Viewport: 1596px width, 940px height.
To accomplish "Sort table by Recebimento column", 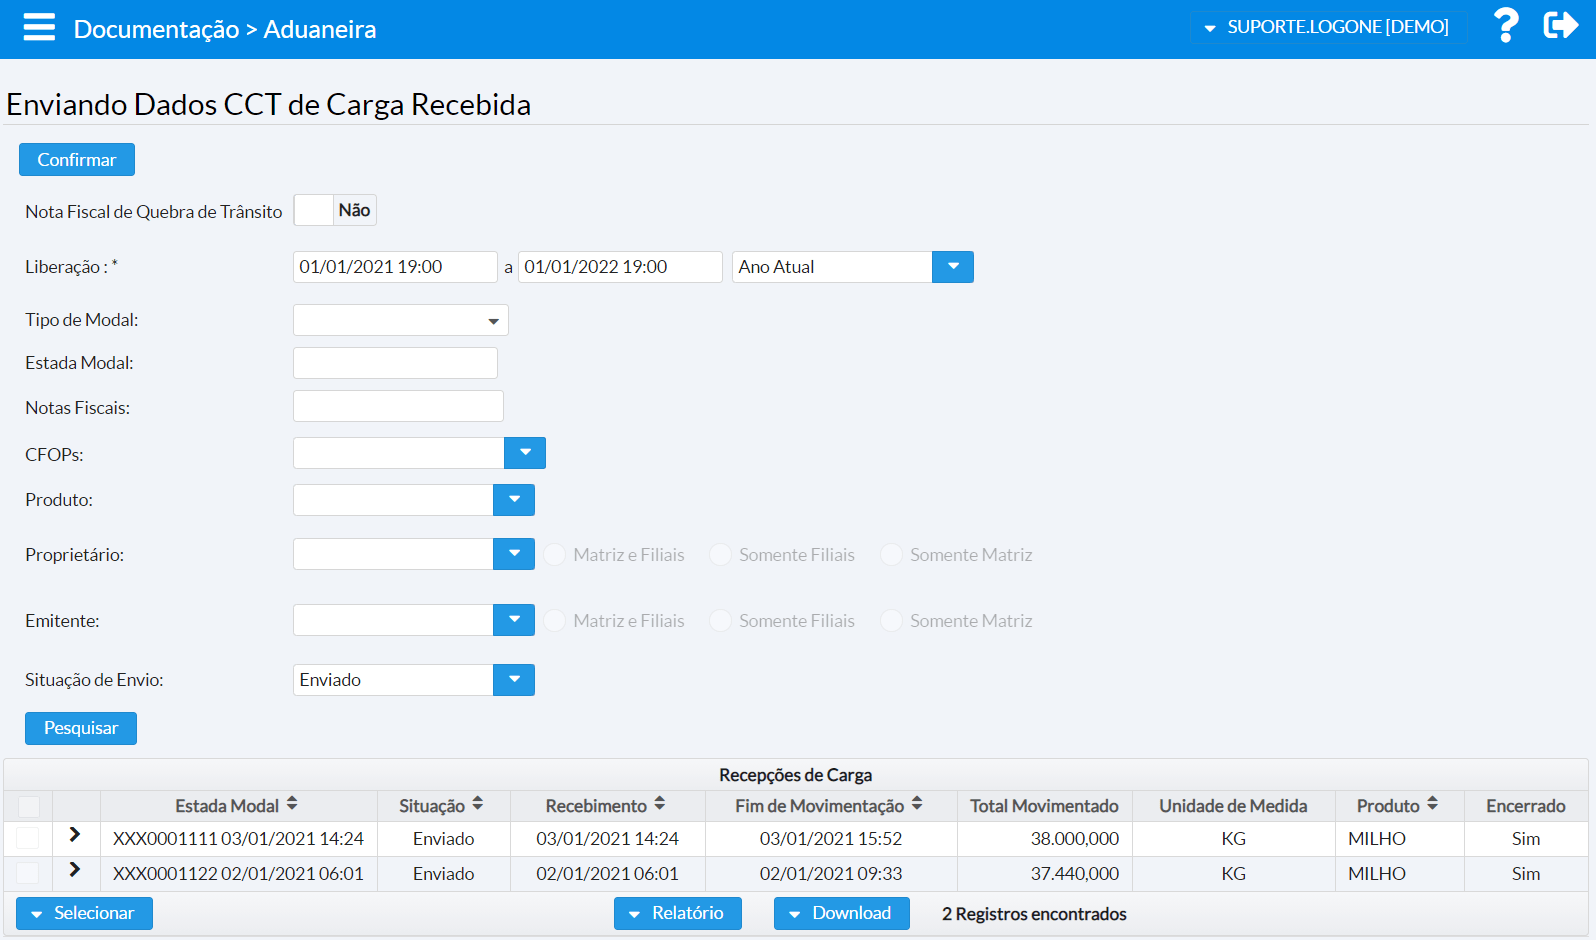I will click(660, 804).
